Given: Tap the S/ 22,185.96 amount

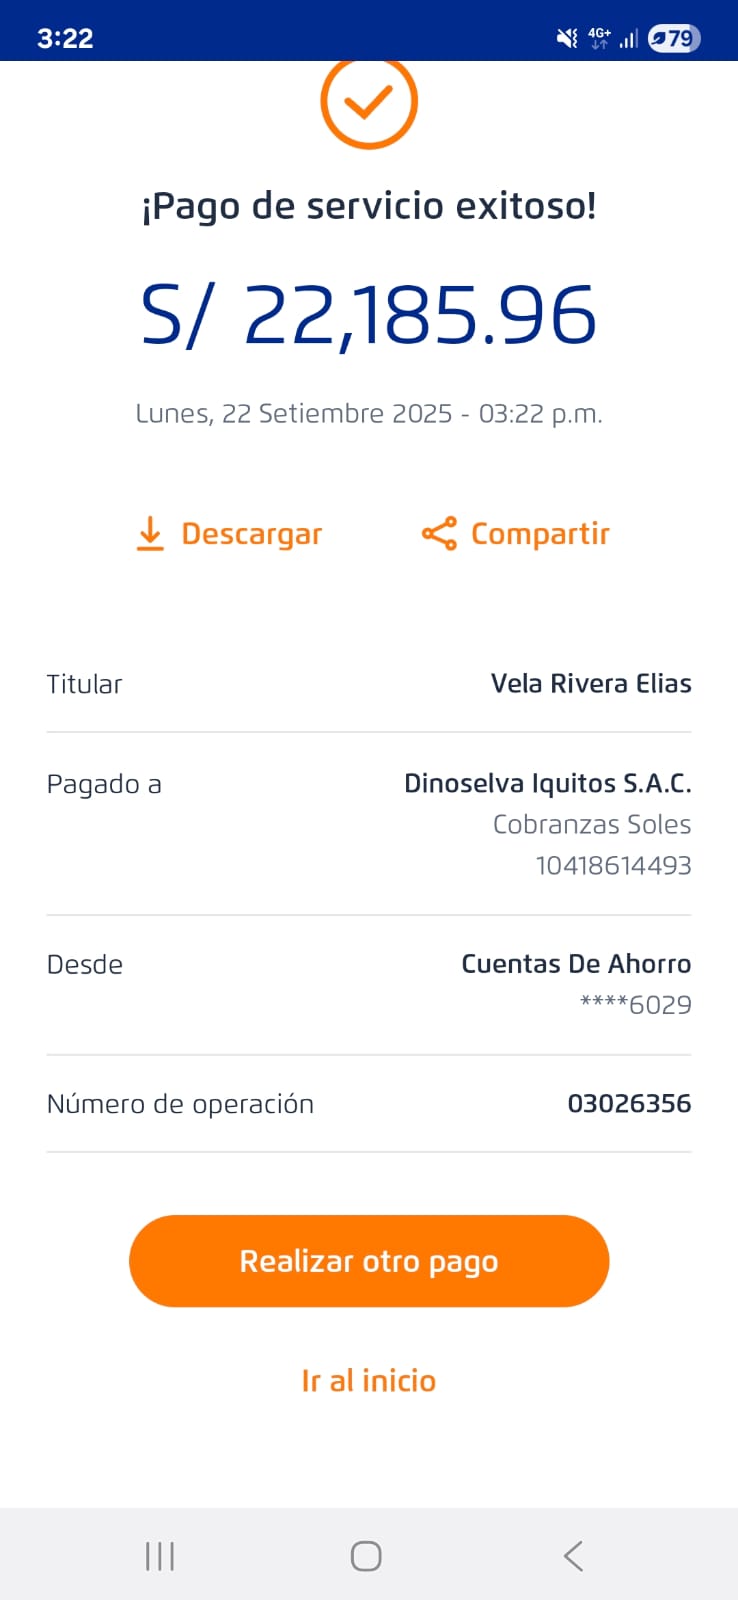Looking at the screenshot, I should pyautogui.click(x=369, y=316).
